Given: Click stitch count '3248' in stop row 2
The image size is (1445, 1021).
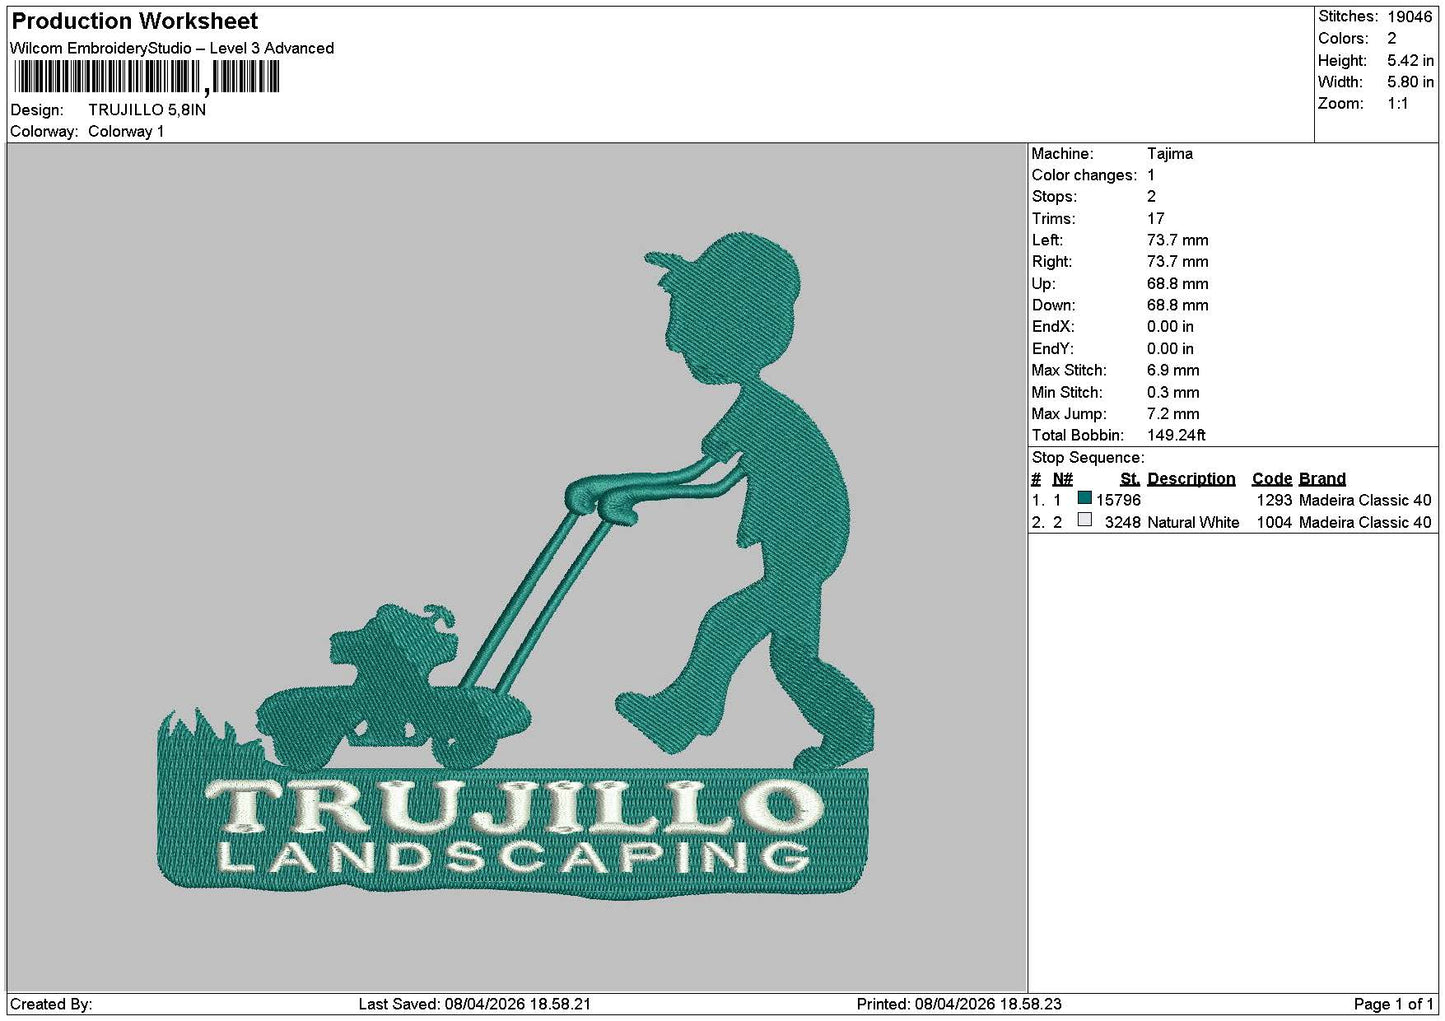Looking at the screenshot, I should tap(1123, 523).
